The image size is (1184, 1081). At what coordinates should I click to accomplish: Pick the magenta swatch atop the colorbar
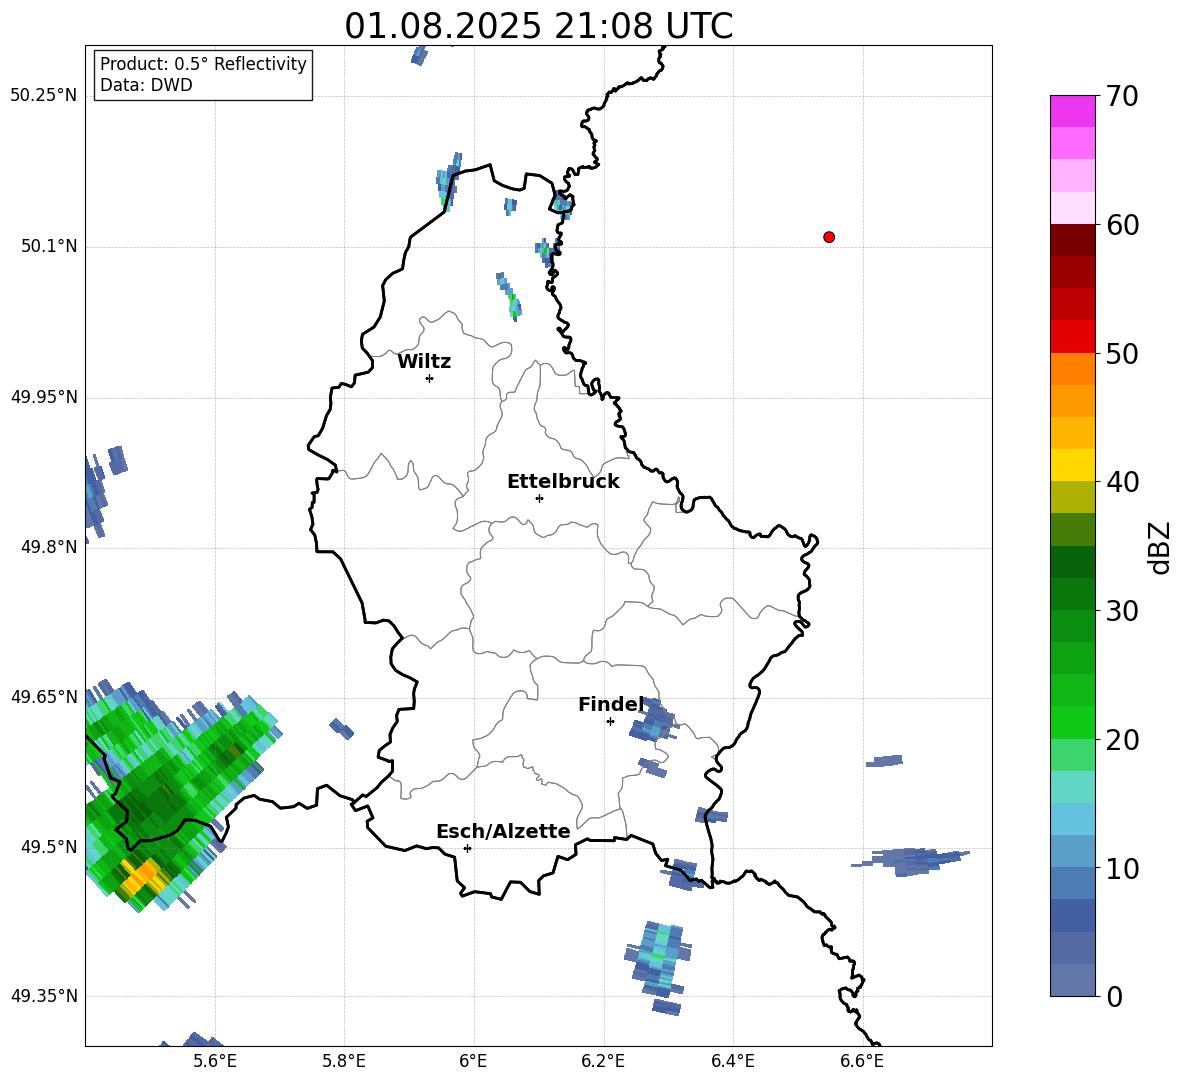coord(1072,111)
